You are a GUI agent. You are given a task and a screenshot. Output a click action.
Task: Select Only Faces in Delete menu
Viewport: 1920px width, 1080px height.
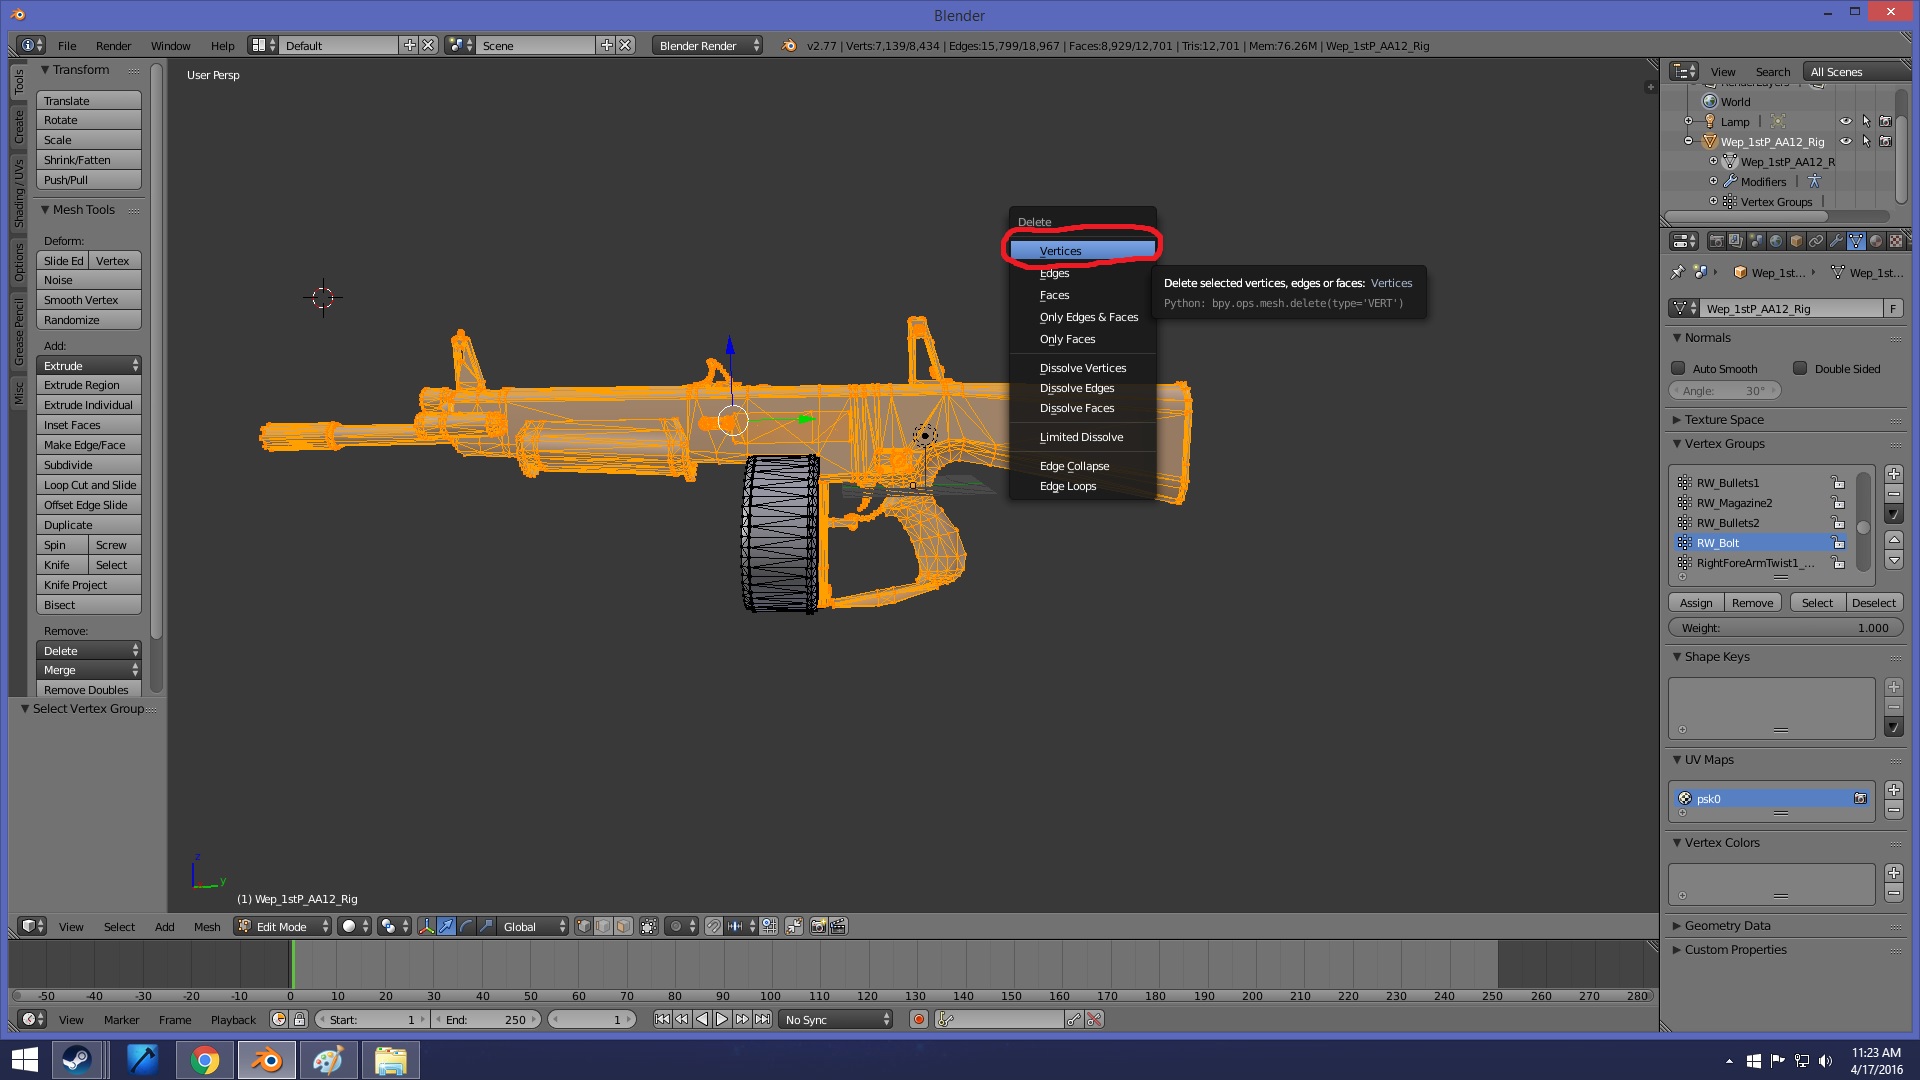[x=1067, y=339]
